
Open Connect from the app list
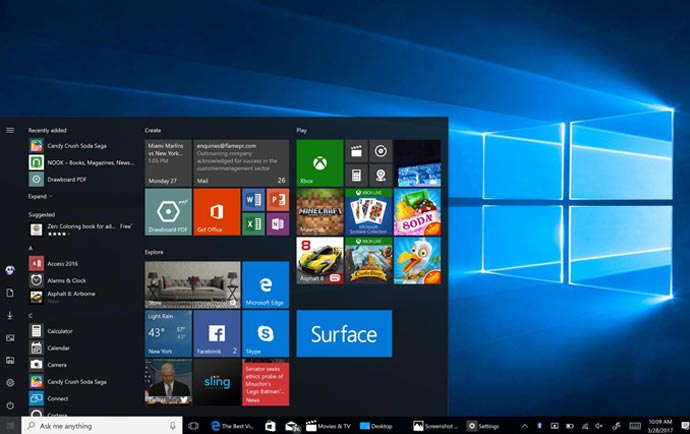pos(82,398)
